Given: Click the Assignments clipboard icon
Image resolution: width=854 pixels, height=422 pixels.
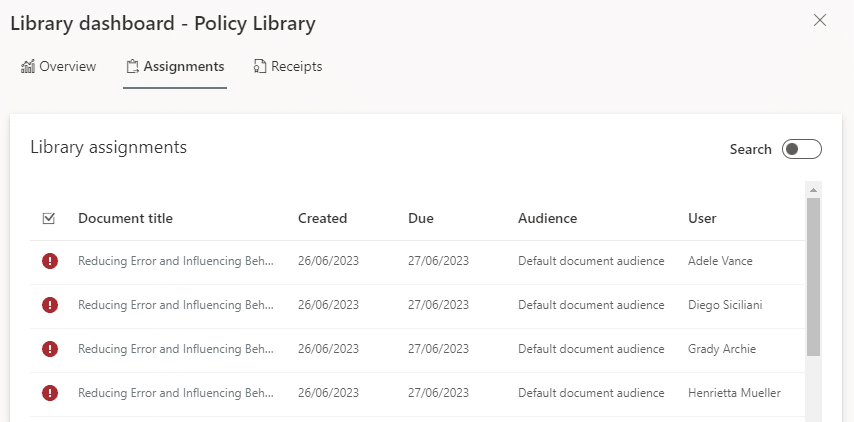Looking at the screenshot, I should [x=132, y=67].
